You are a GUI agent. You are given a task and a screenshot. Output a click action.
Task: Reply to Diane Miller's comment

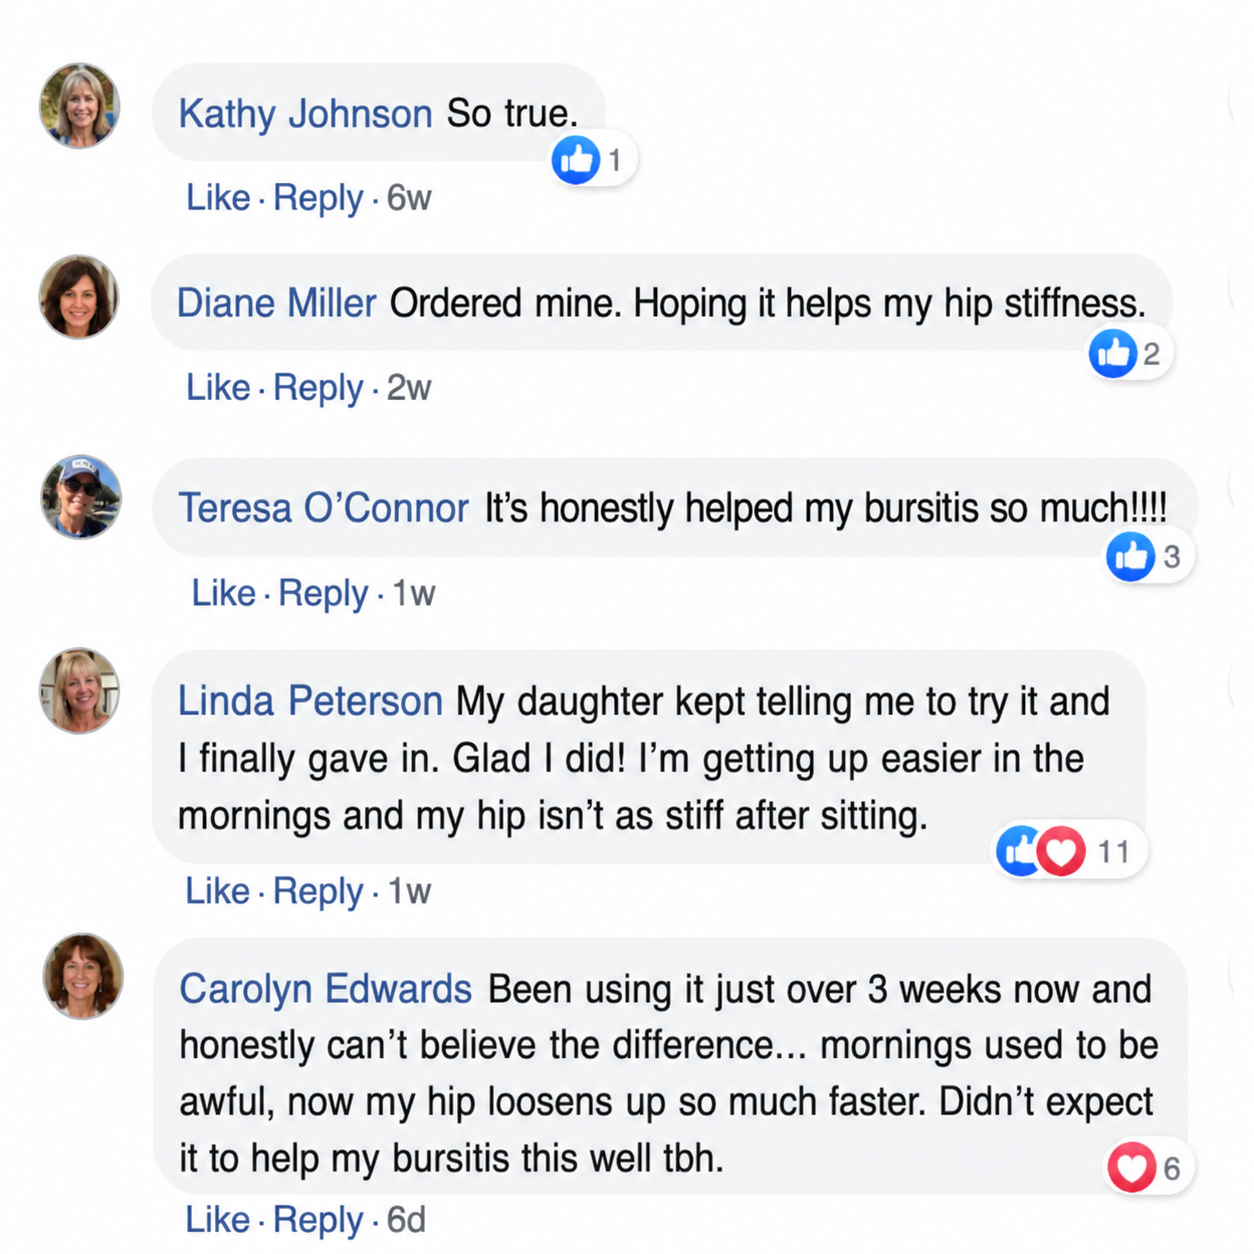click(x=318, y=388)
